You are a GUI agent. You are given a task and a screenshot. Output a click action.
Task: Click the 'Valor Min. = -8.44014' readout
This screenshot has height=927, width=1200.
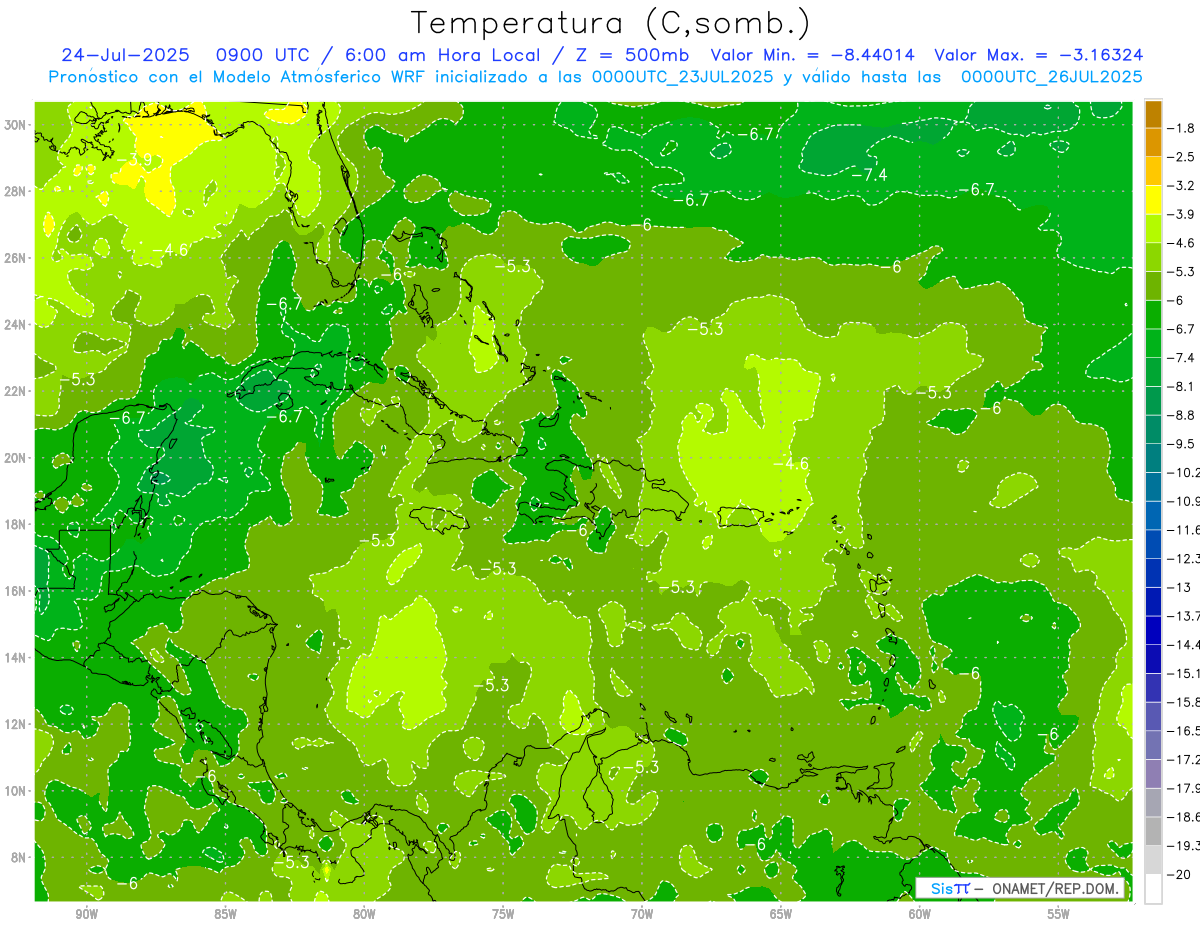(815, 55)
